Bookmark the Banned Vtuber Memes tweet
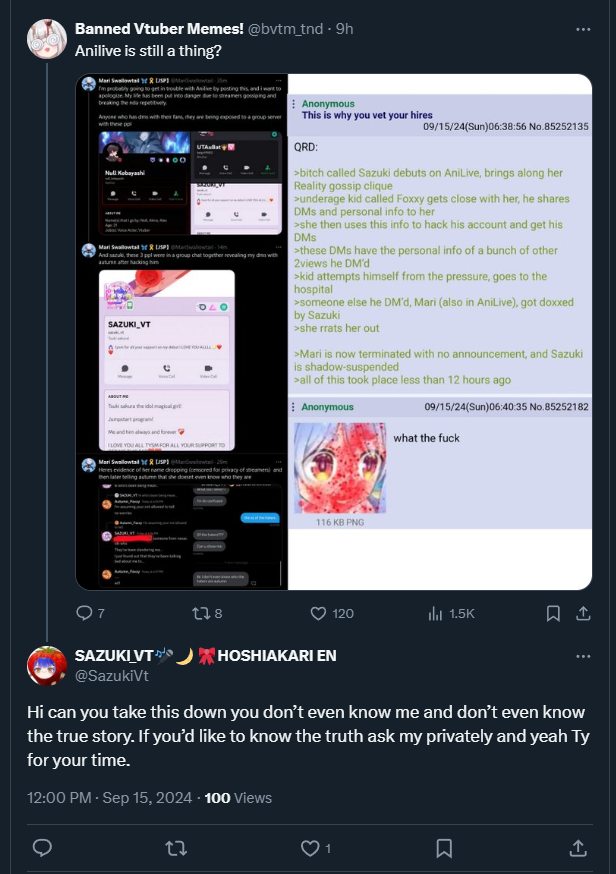 click(553, 613)
